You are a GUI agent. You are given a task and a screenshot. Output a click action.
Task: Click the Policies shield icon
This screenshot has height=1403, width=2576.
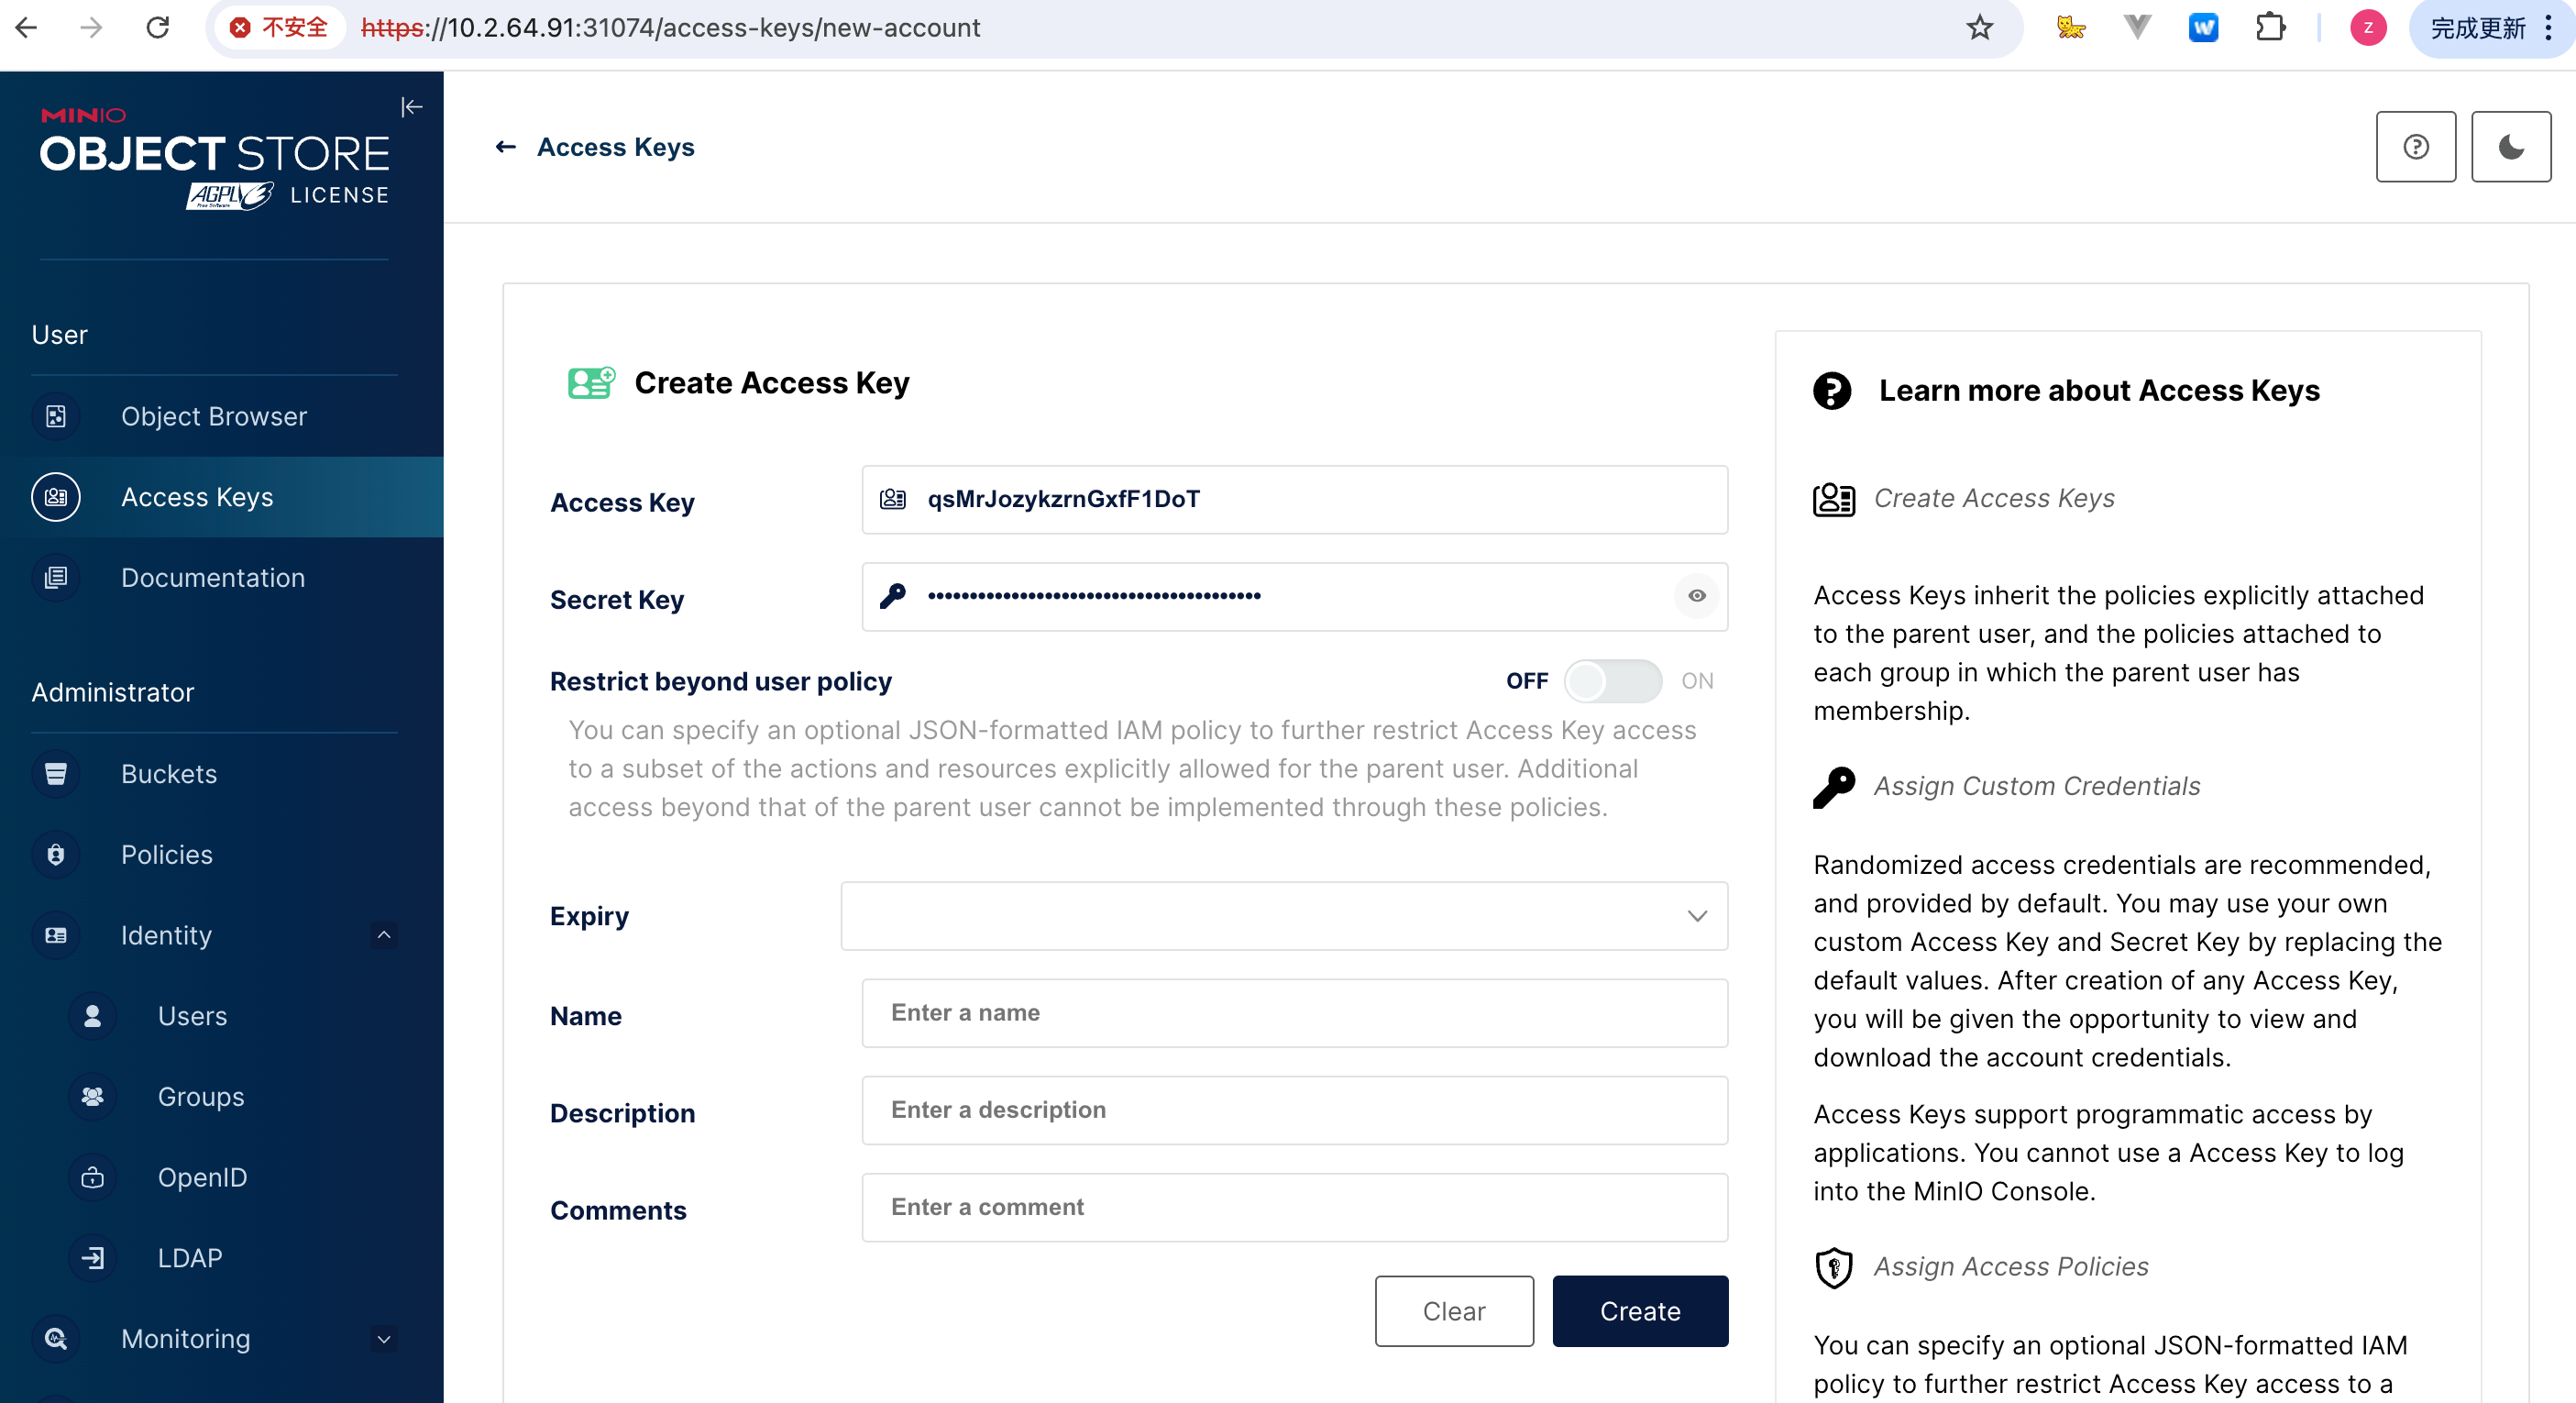[56, 854]
